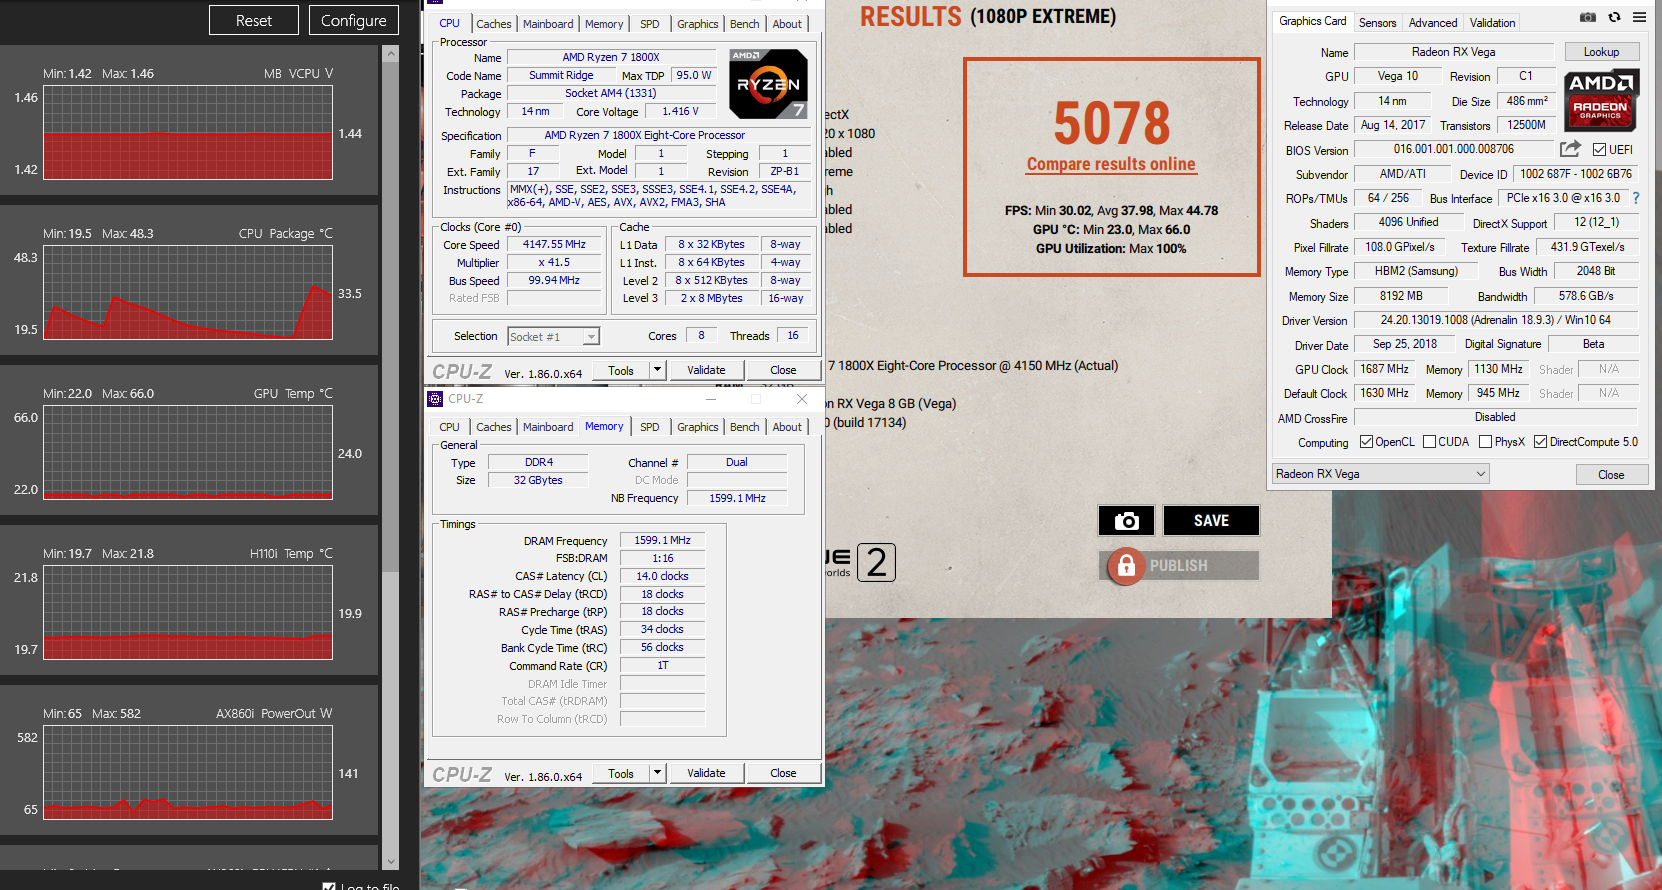The image size is (1662, 890).
Task: Click the benchmark score 5078
Action: 1111,123
